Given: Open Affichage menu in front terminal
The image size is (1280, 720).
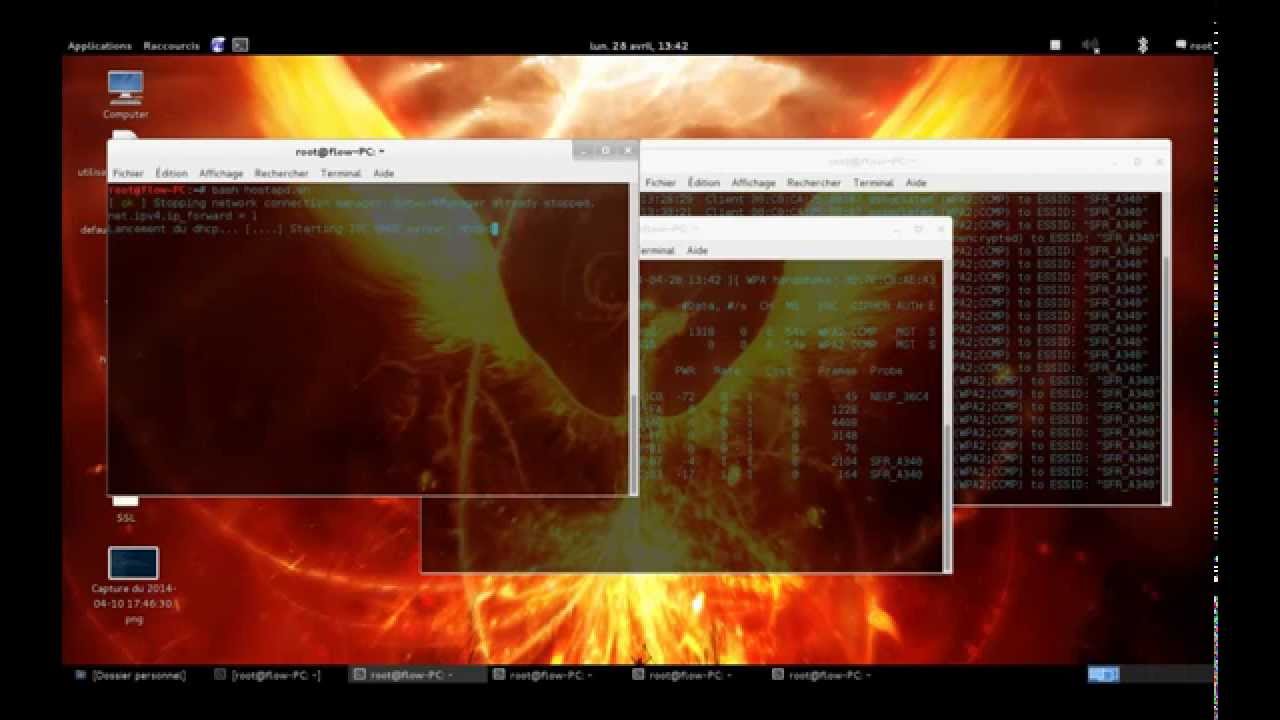Looking at the screenshot, I should [x=221, y=173].
